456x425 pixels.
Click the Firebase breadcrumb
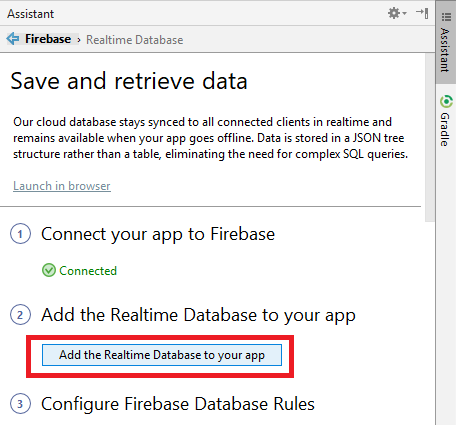tap(48, 39)
